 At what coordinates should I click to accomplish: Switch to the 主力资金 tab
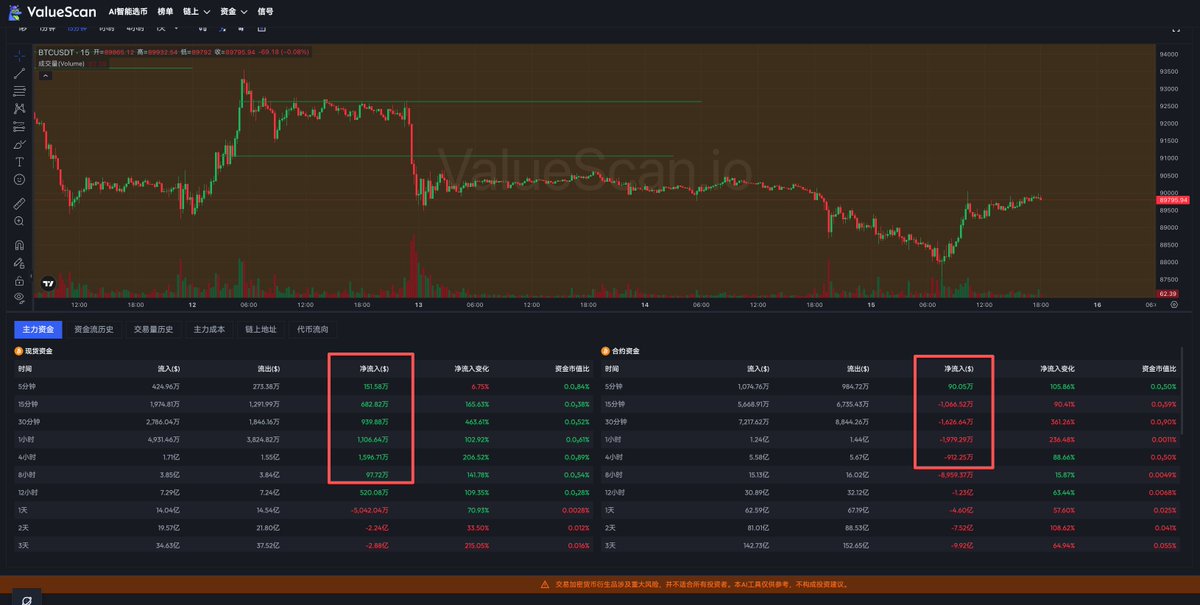pyautogui.click(x=37, y=329)
